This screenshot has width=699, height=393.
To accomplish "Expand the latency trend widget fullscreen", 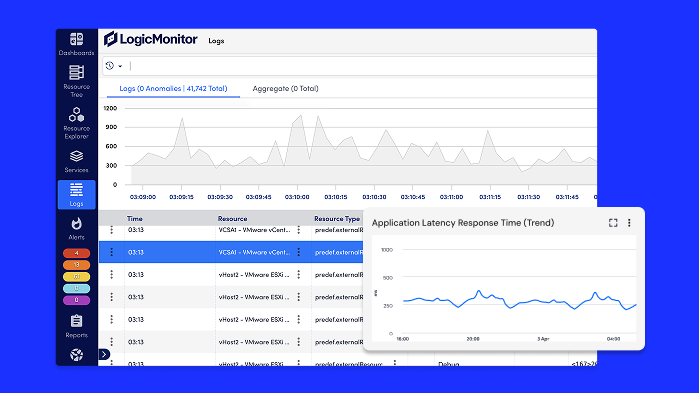I will coord(613,223).
